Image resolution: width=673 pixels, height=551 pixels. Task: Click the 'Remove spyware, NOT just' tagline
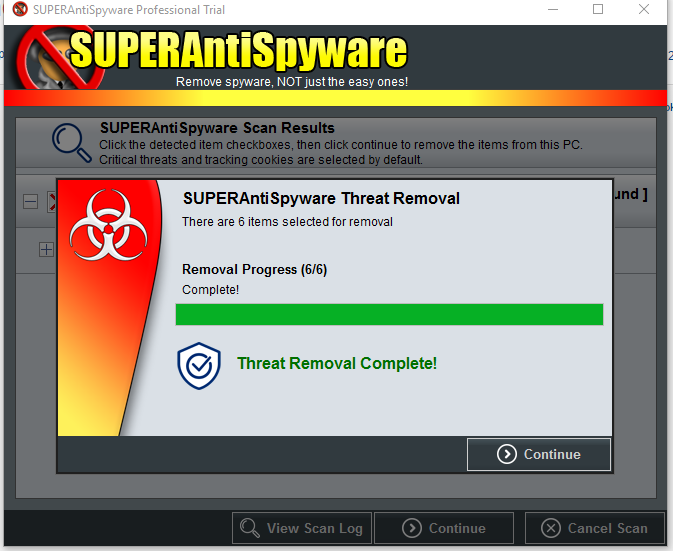tap(292, 82)
